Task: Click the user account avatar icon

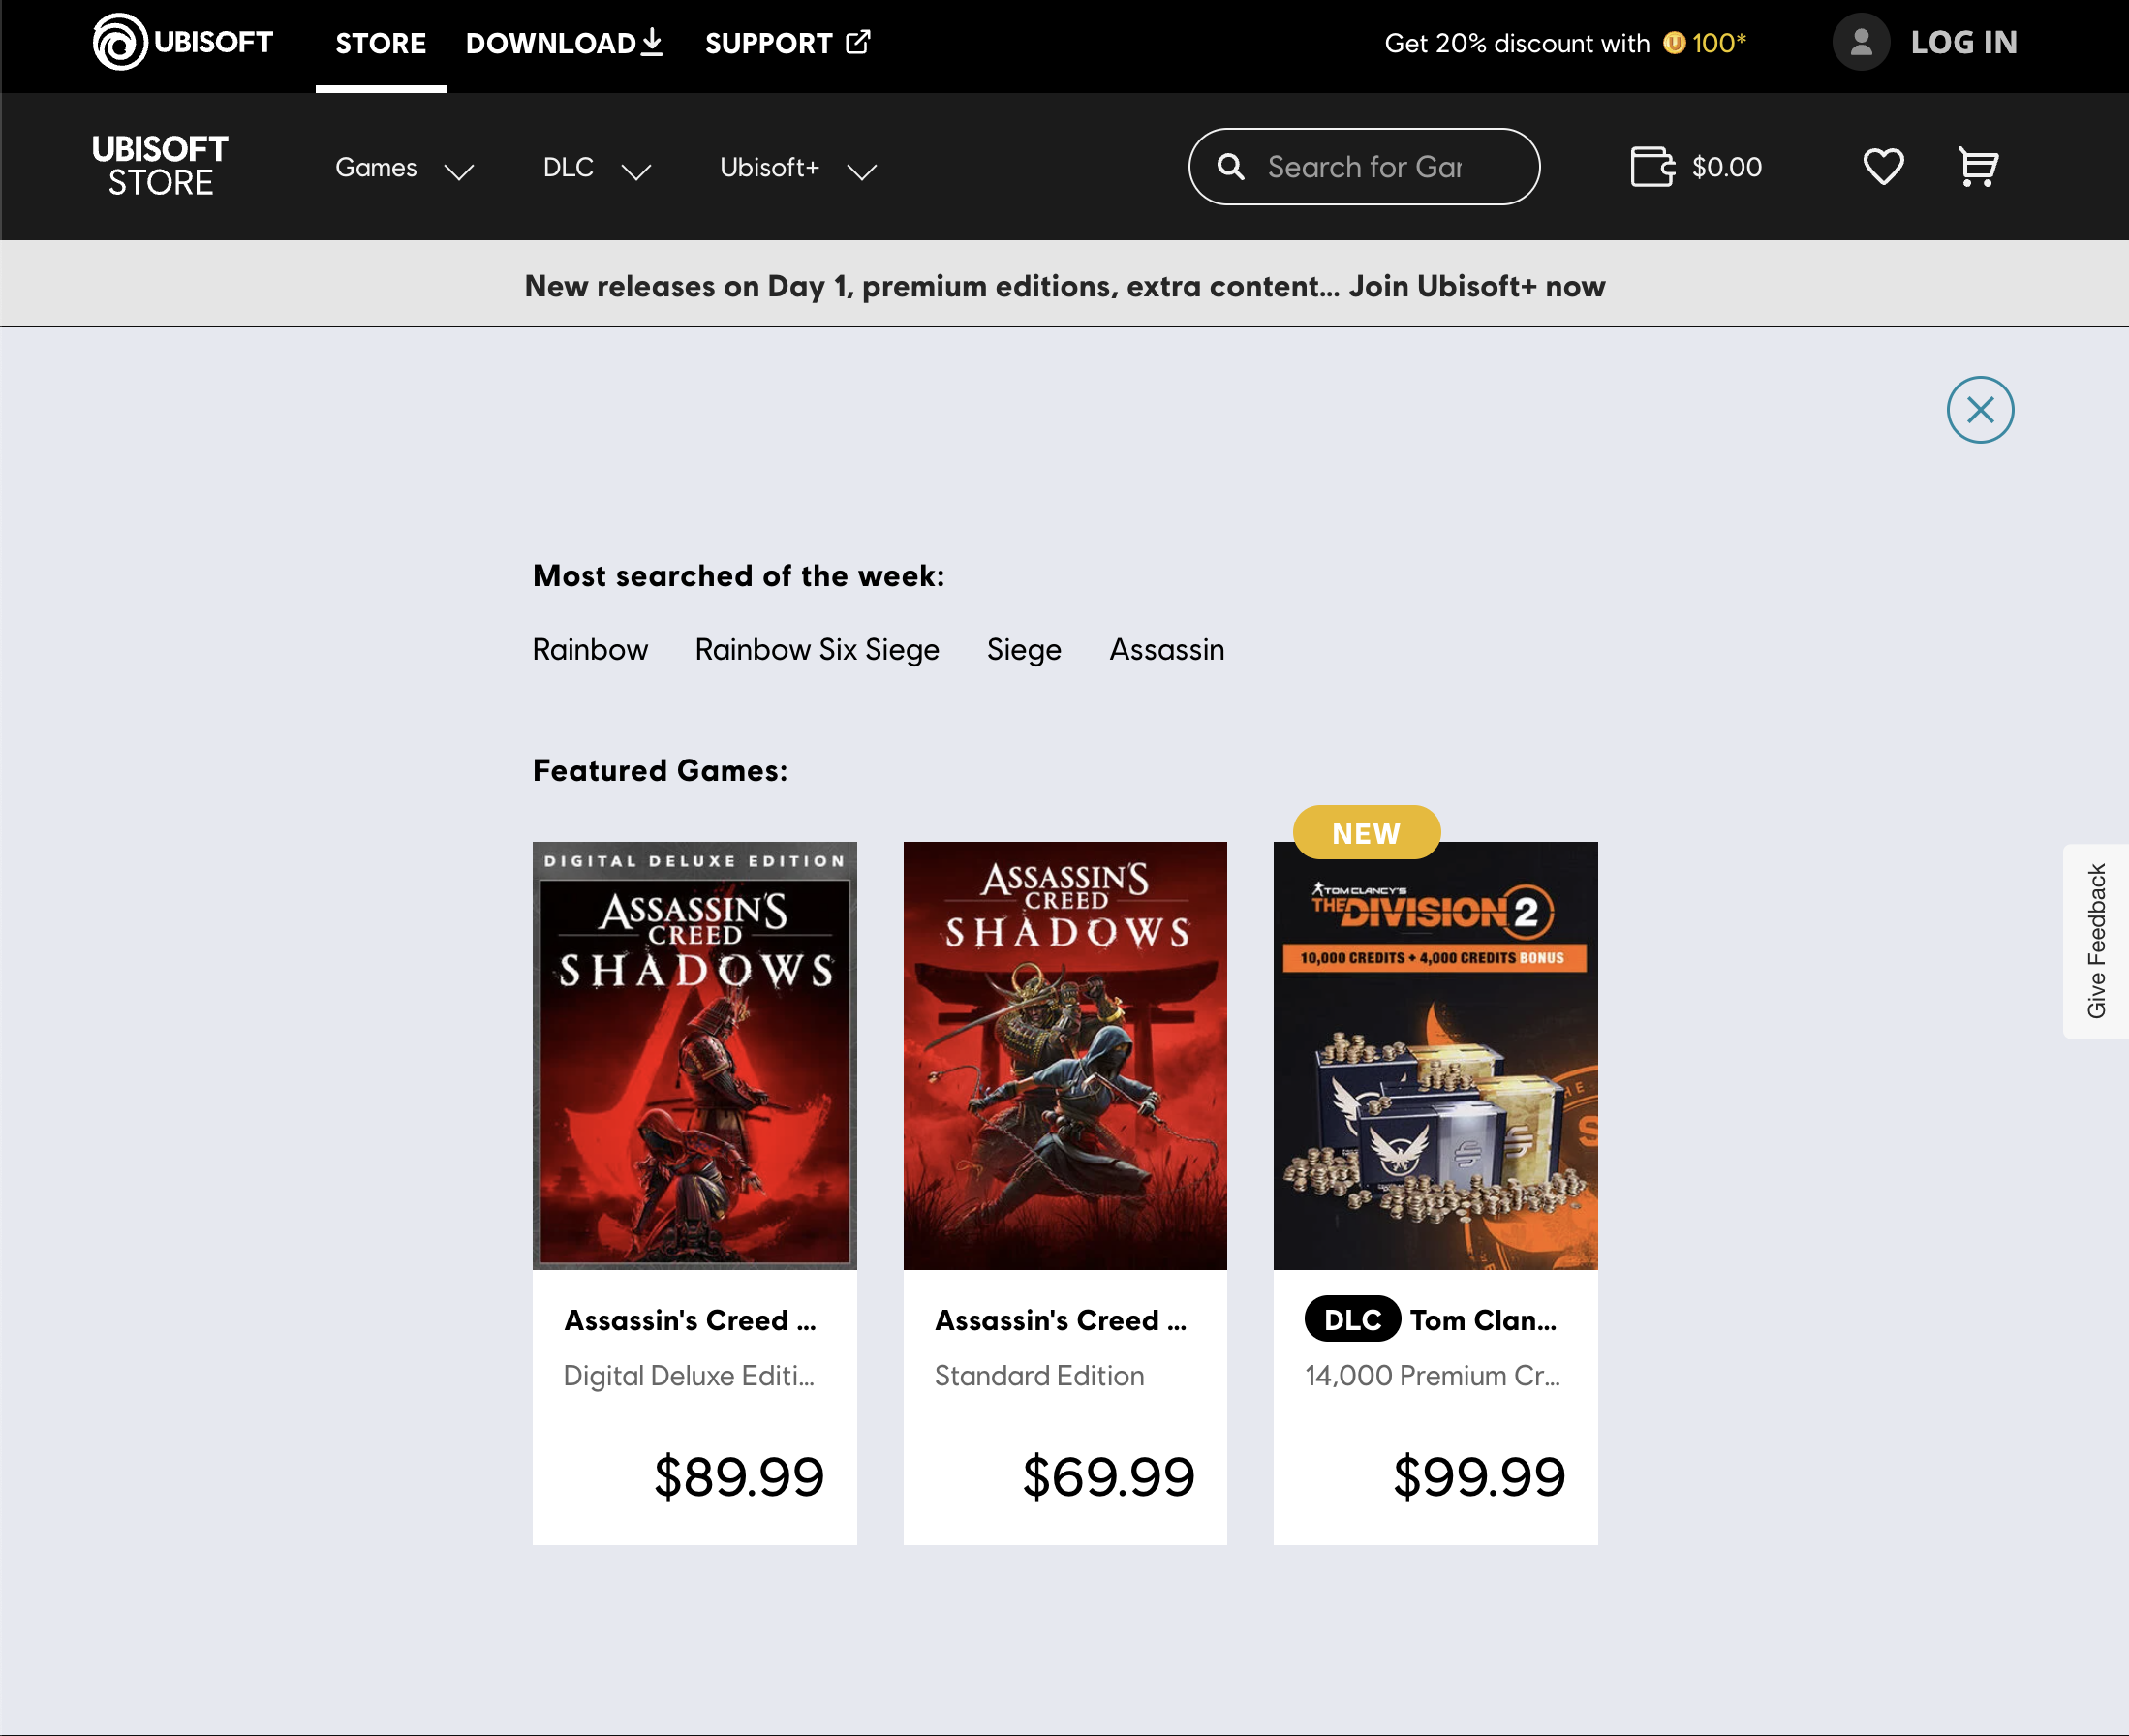Action: pyautogui.click(x=1861, y=42)
